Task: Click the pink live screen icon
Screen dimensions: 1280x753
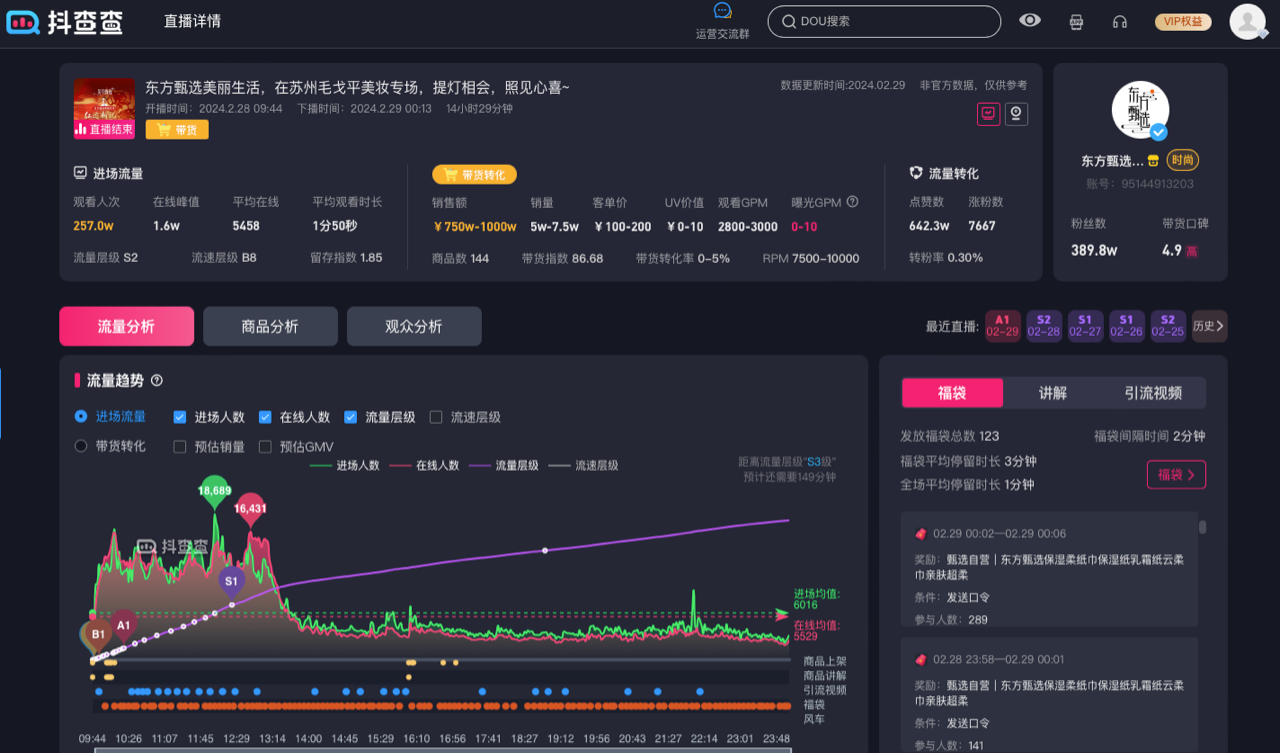Action: point(988,114)
